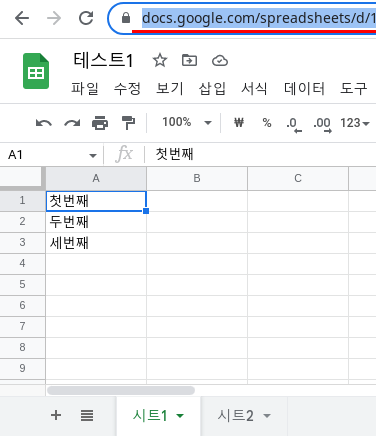Screen dimensions: 376x436
Task: Select row 9 header
Action: [22, 369]
